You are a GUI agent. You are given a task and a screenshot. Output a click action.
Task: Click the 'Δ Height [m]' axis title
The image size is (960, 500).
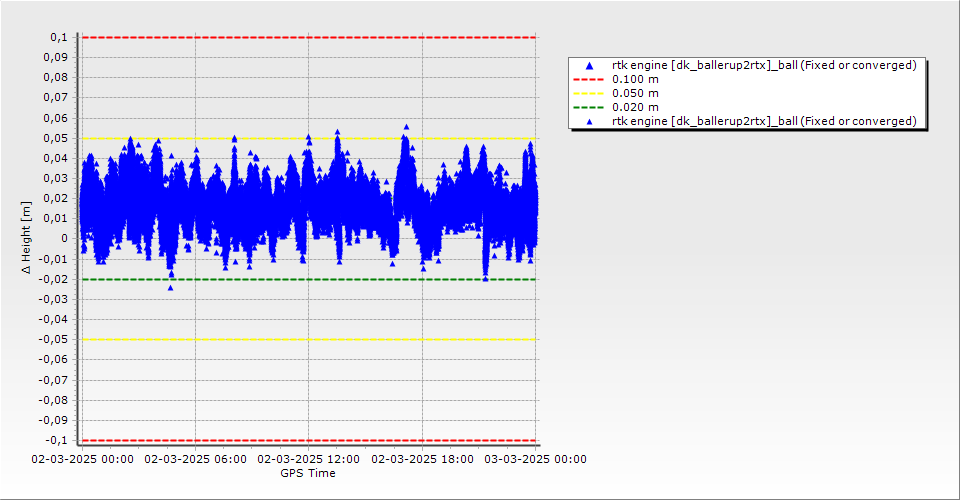coord(26,237)
